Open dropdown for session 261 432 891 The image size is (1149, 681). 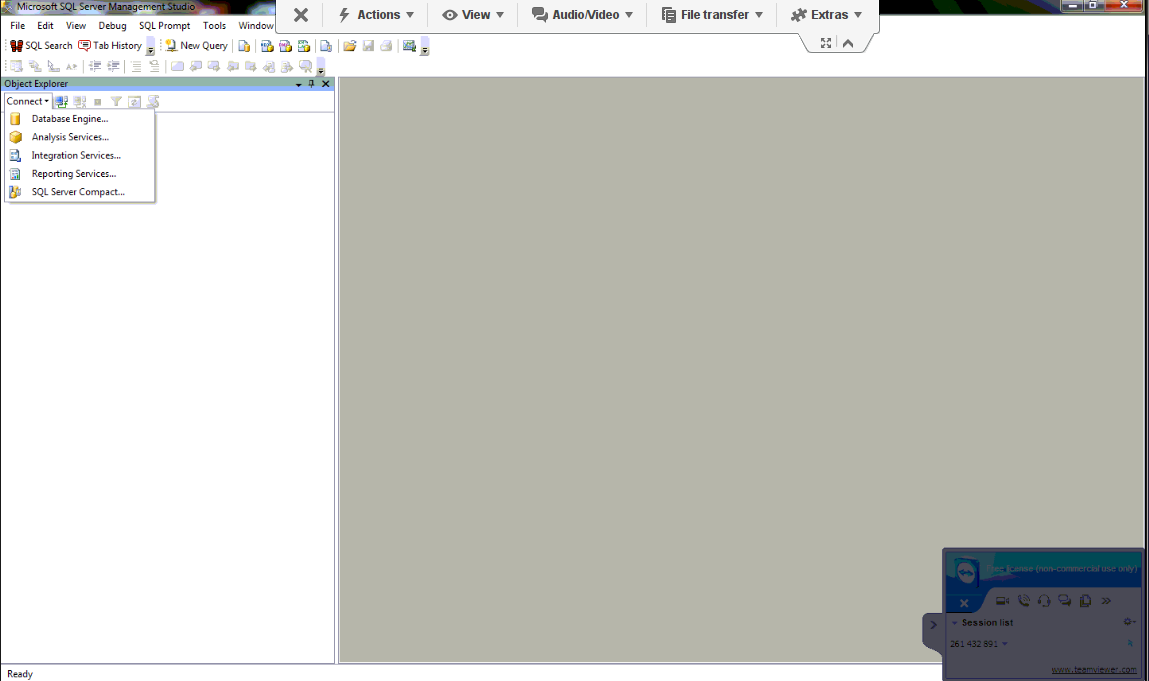(x=1005, y=644)
